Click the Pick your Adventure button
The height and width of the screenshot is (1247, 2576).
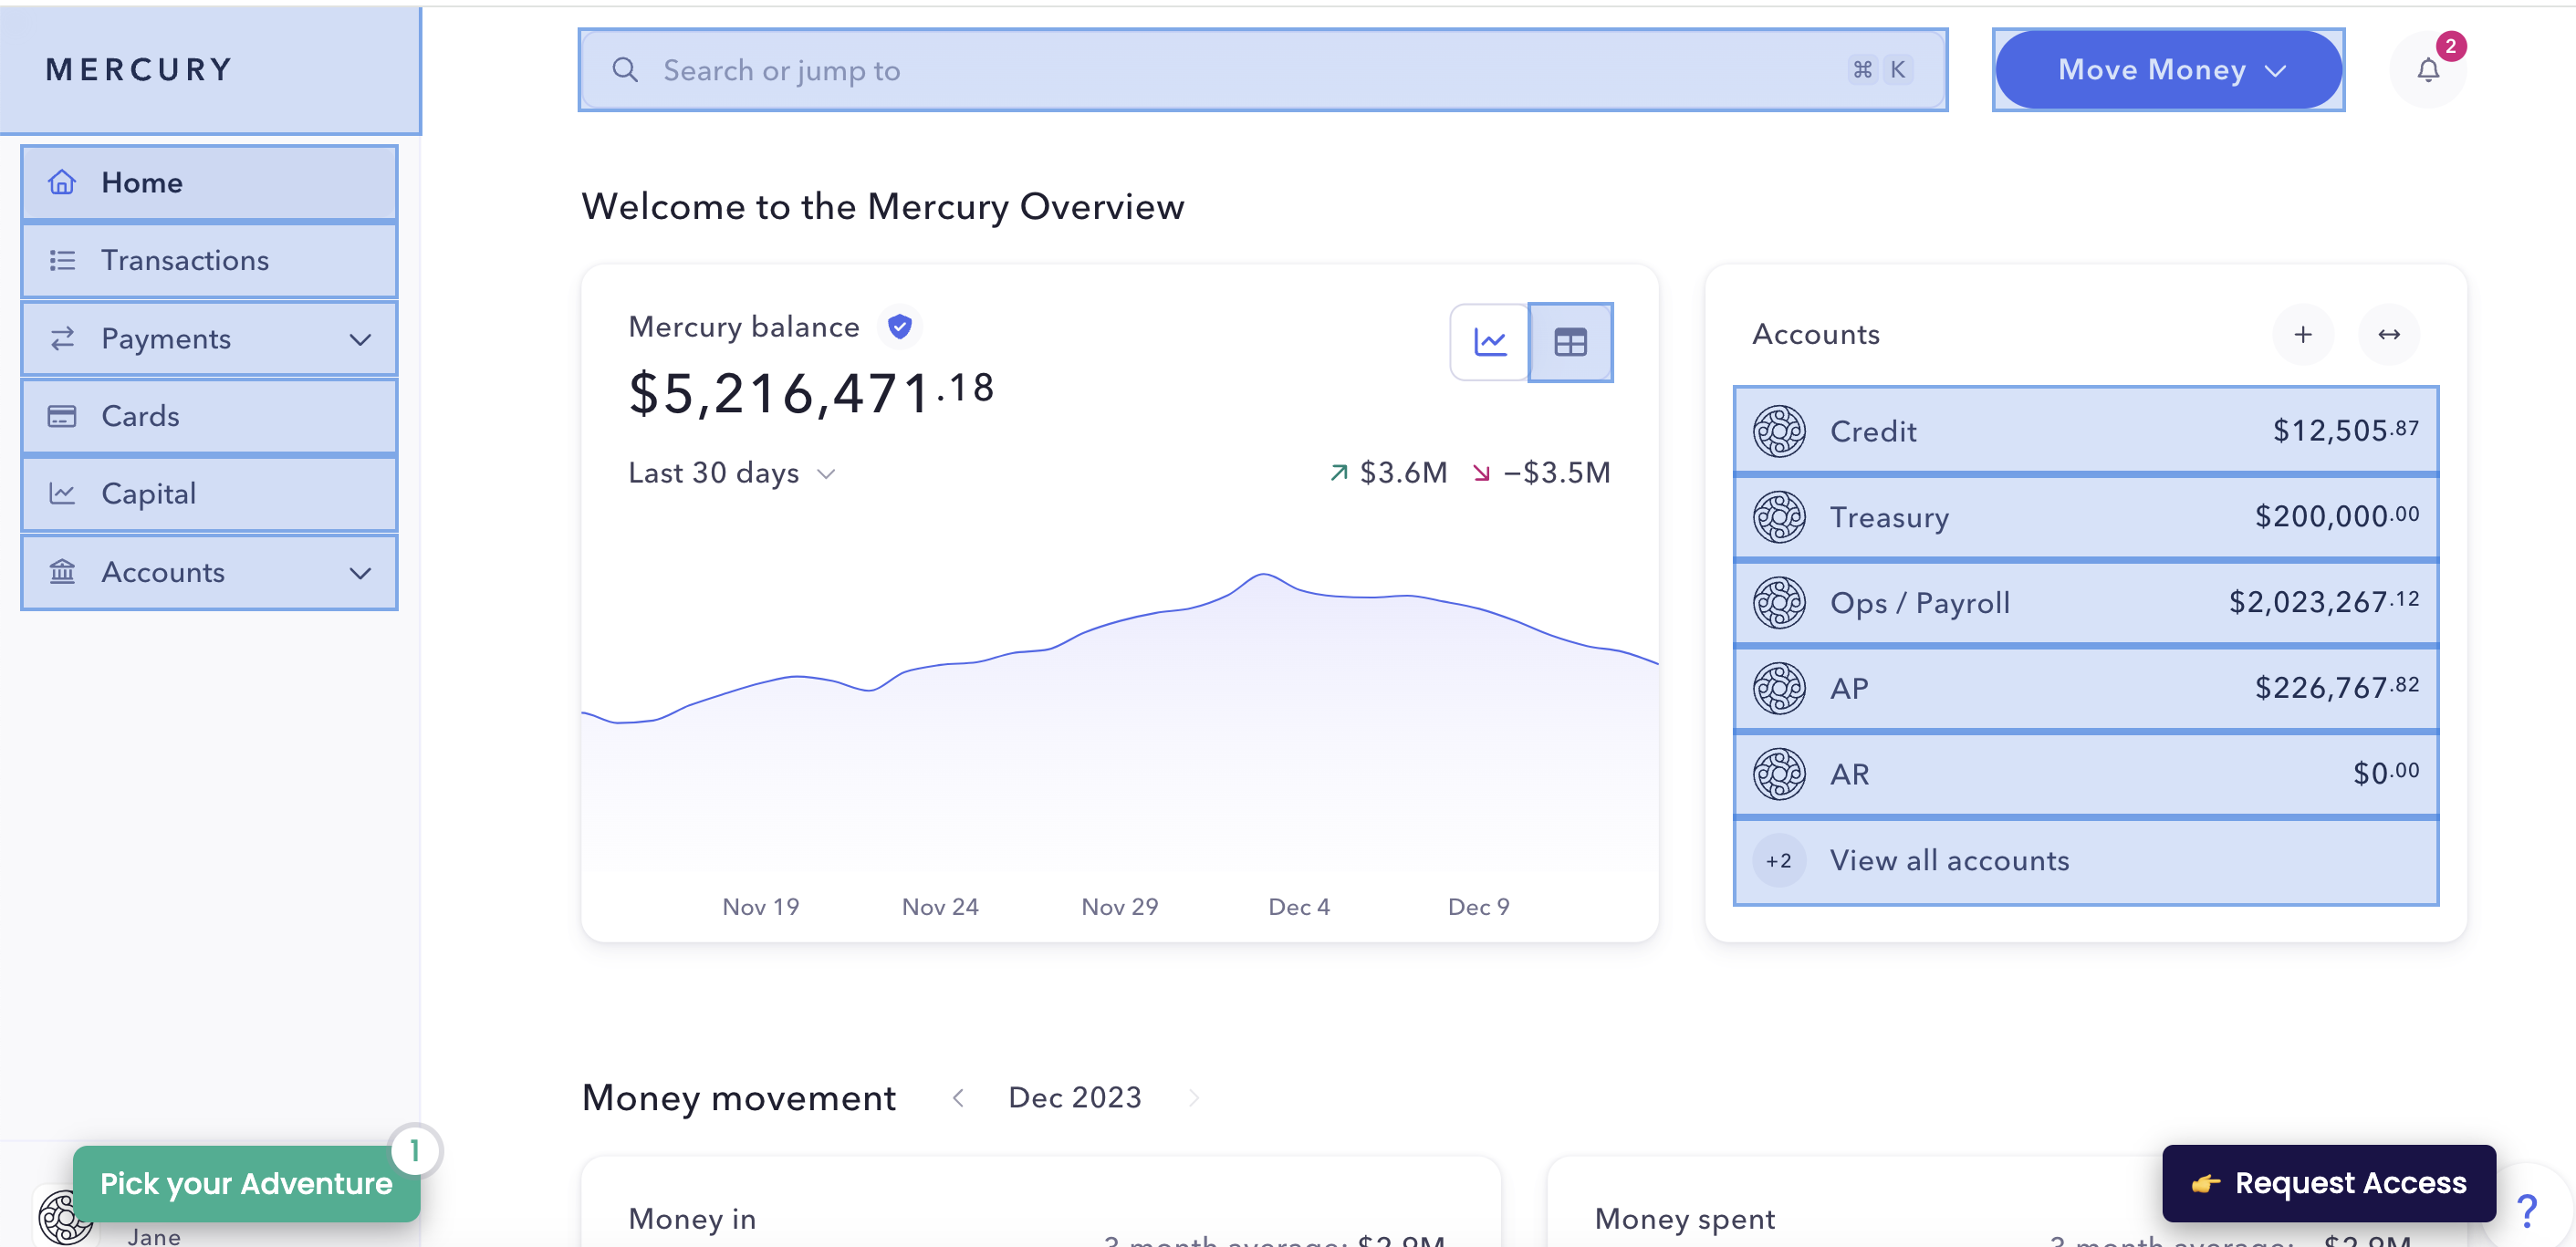tap(246, 1183)
